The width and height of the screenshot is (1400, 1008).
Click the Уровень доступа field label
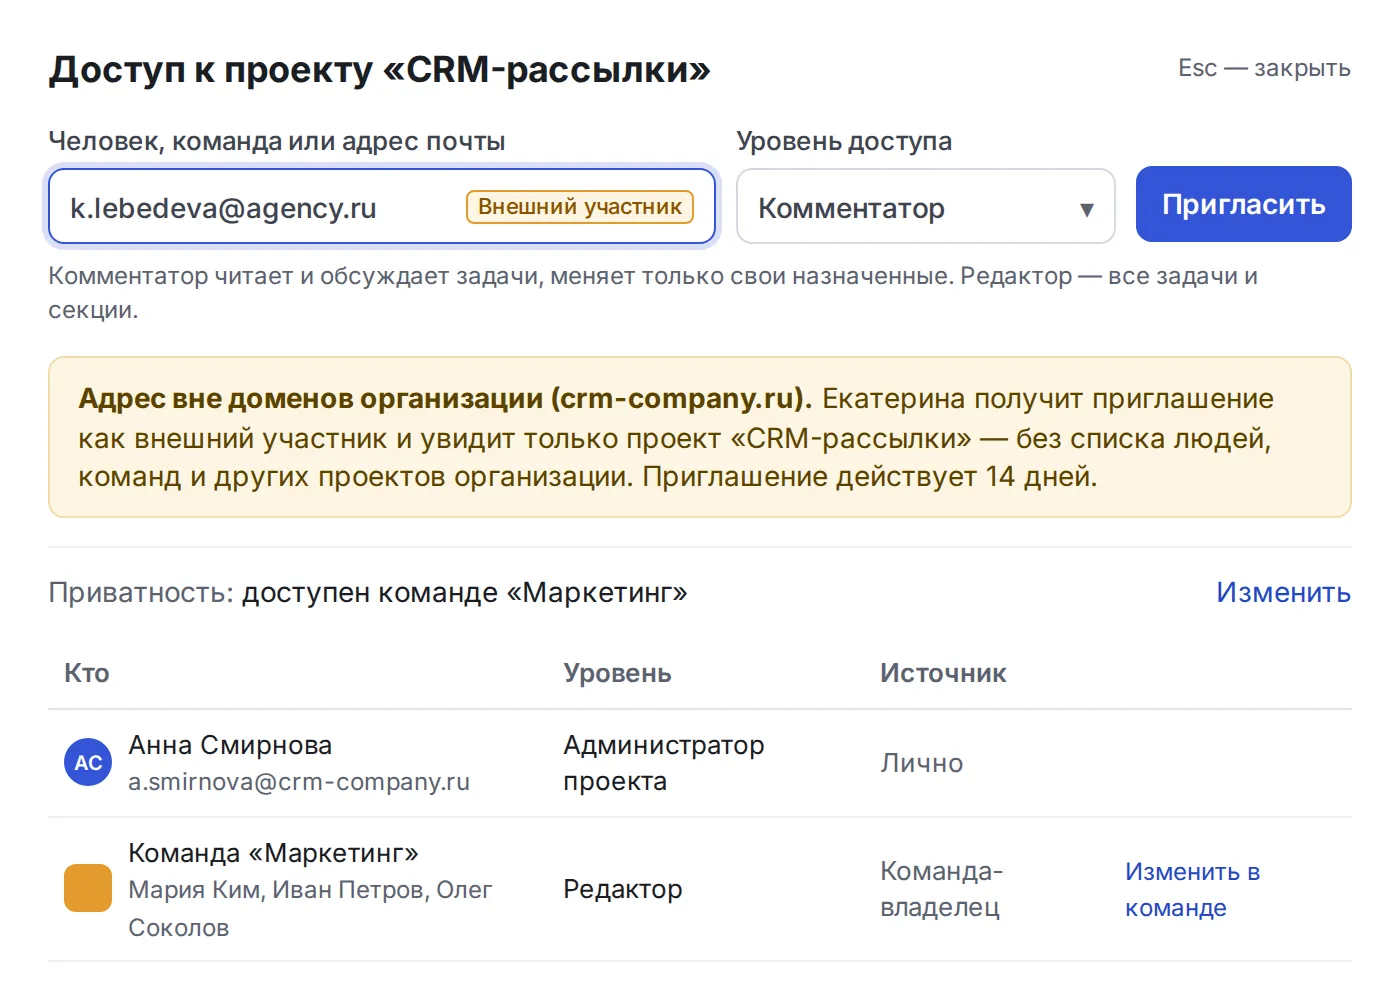point(844,141)
